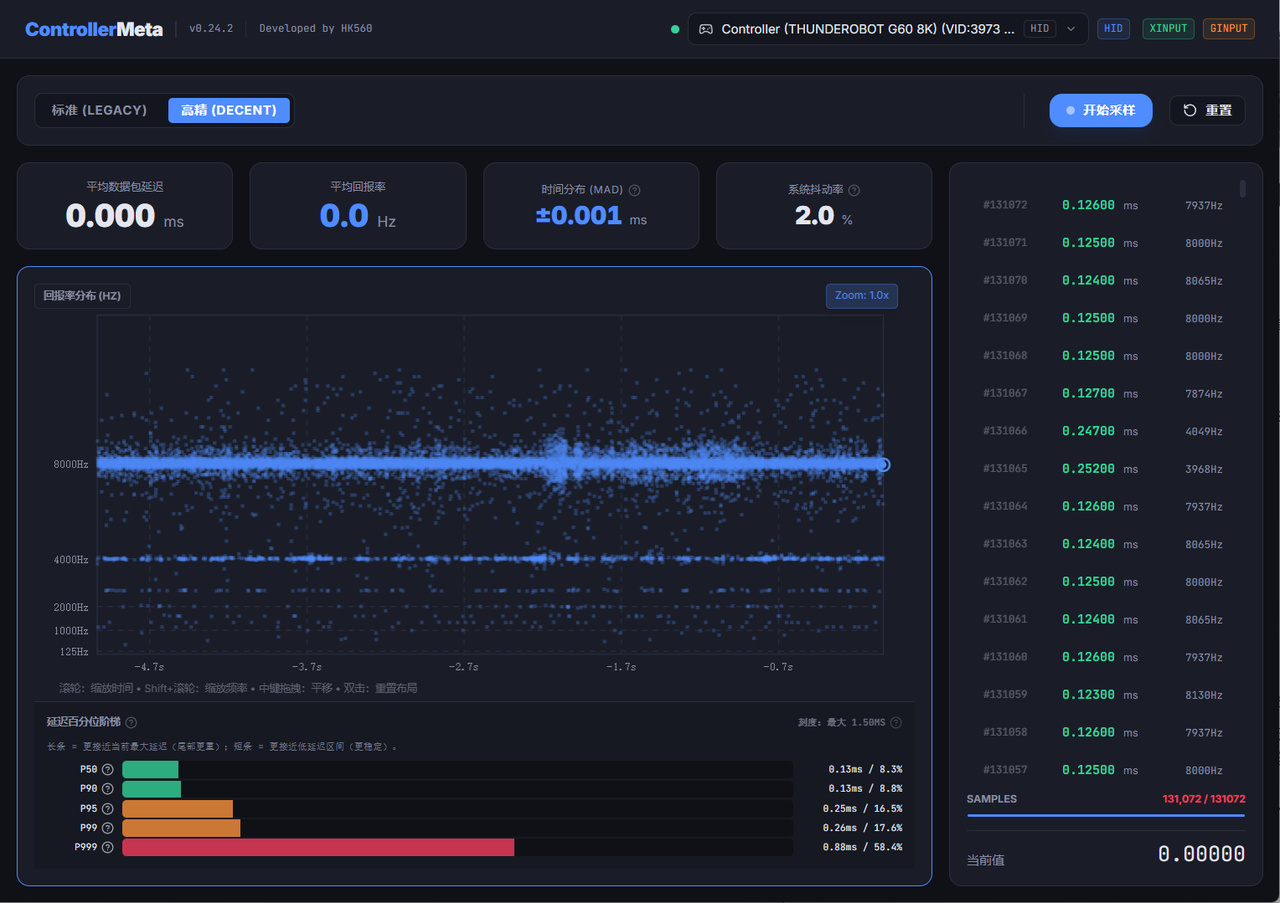The image size is (1280, 903).
Task: Click the question mark icon beside P50
Action: (x=108, y=770)
